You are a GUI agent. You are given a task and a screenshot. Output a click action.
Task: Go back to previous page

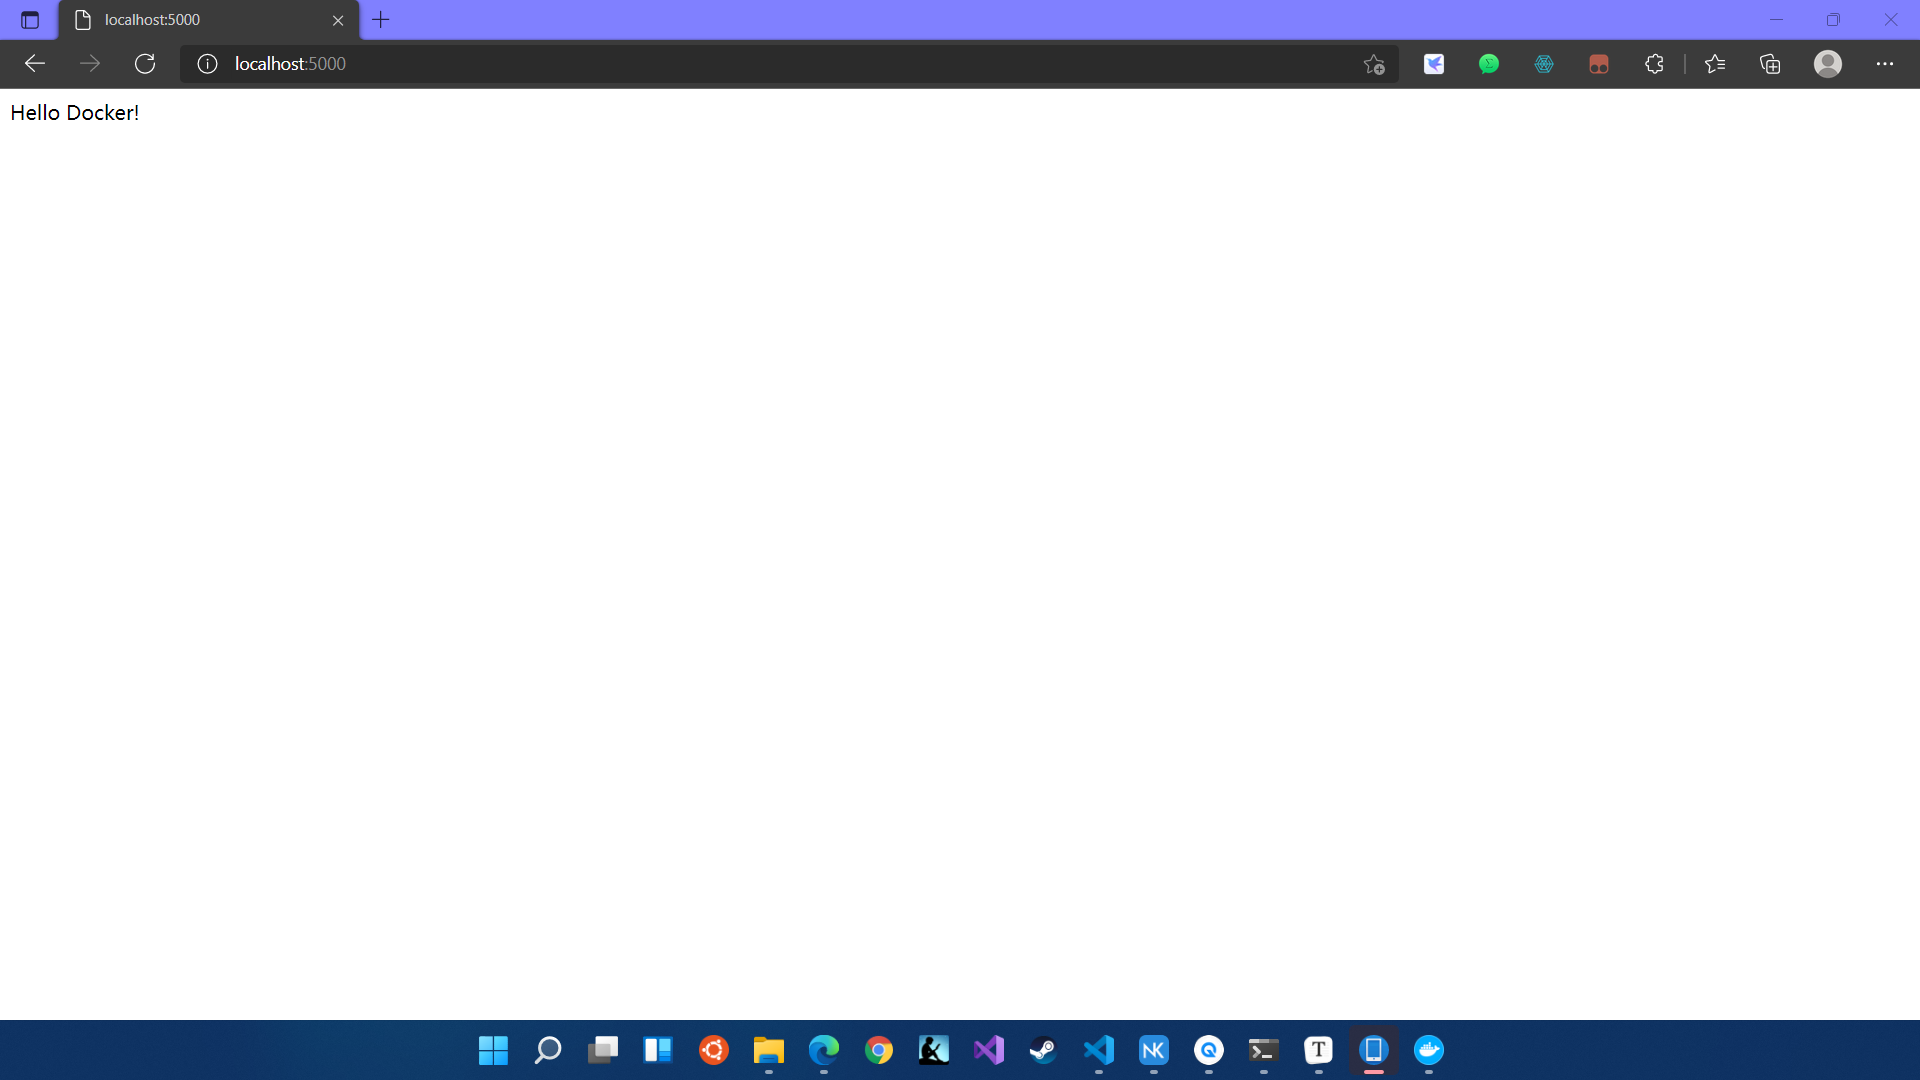coord(35,64)
